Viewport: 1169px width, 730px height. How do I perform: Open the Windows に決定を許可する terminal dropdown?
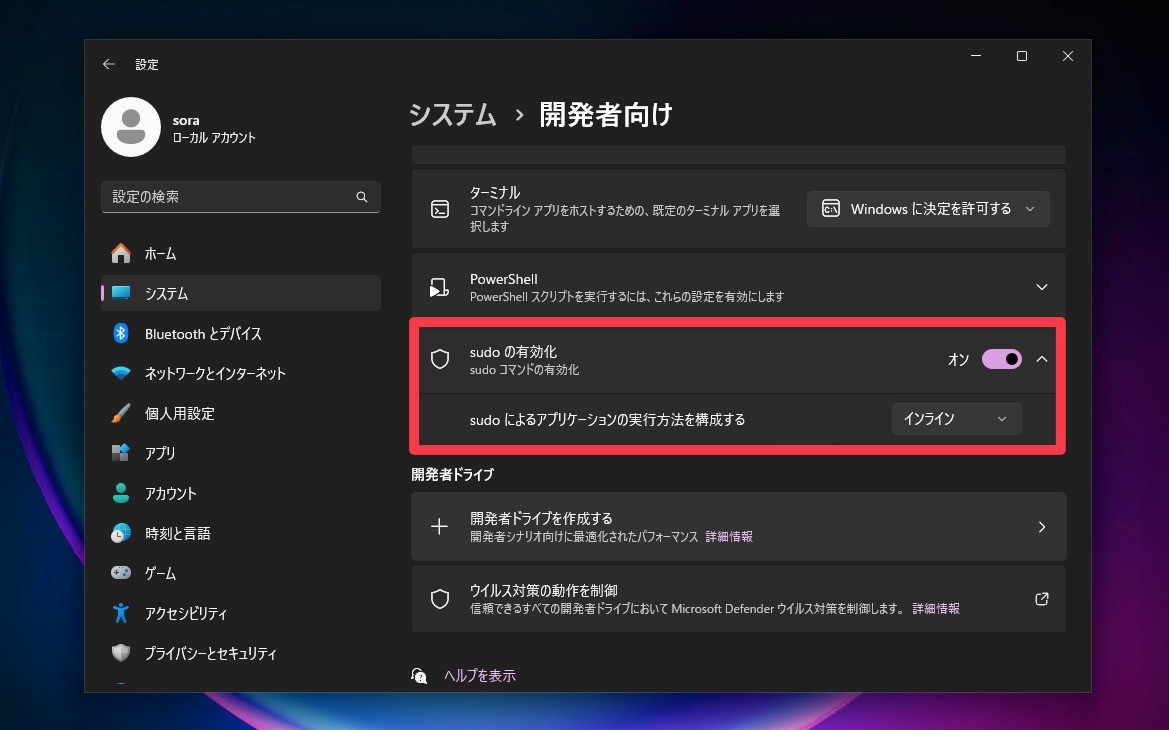tap(927, 209)
